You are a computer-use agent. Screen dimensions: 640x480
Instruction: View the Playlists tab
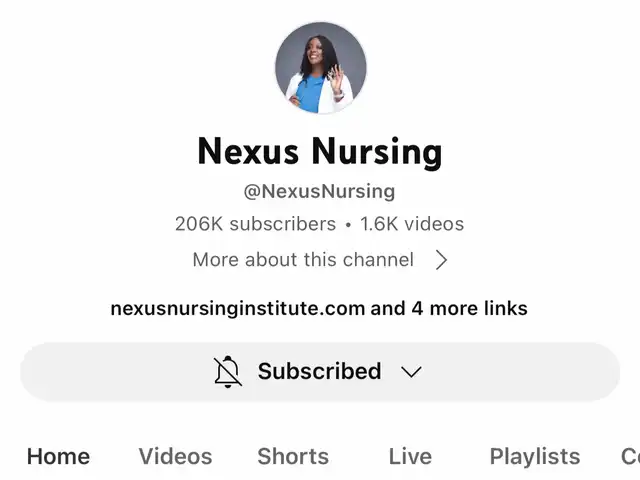click(x=535, y=456)
